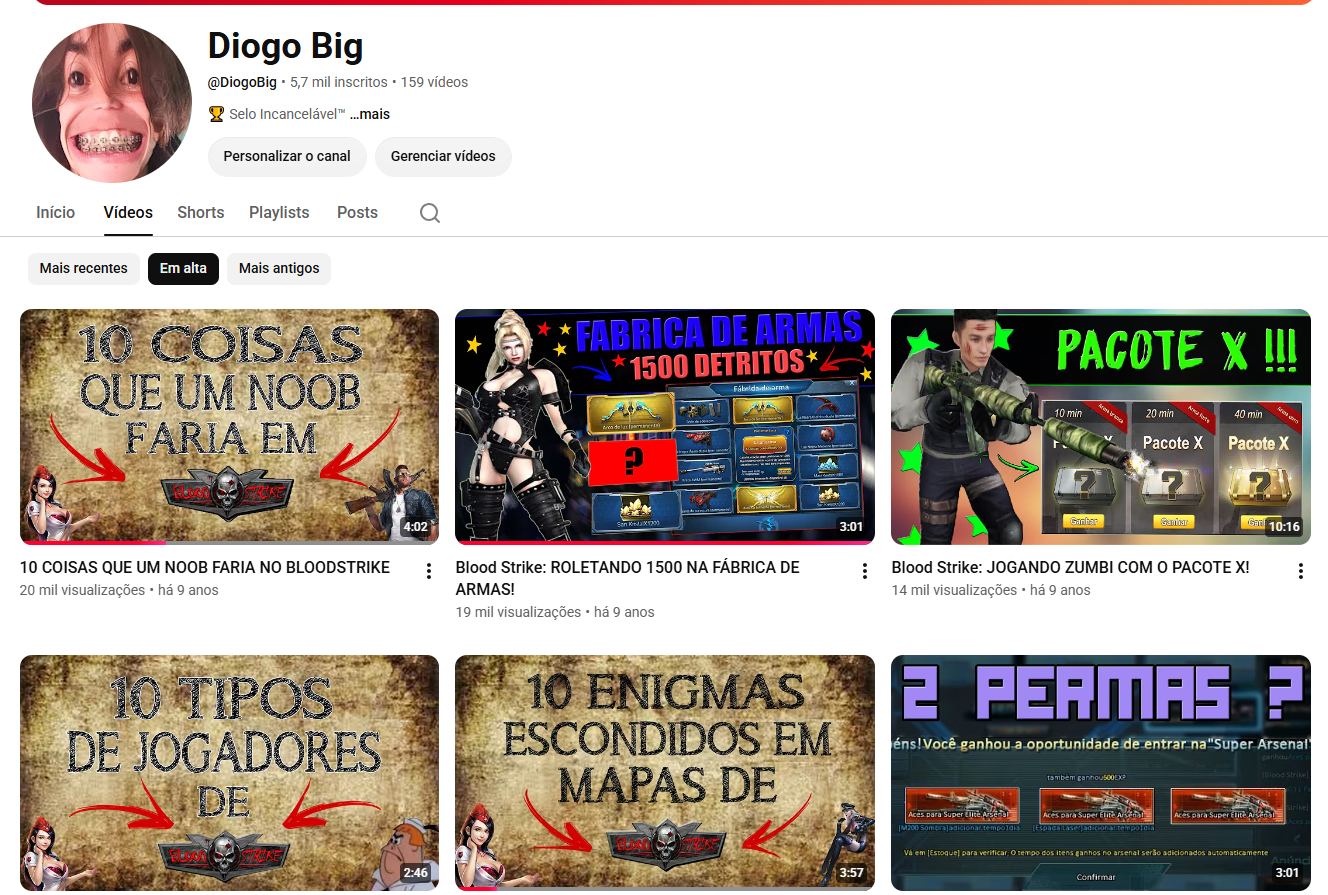Click the 2:46 duration badge
This screenshot has height=895, width=1328.
pos(415,873)
